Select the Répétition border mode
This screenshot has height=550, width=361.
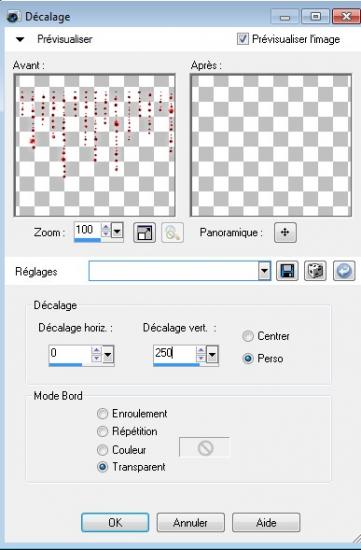coord(102,431)
